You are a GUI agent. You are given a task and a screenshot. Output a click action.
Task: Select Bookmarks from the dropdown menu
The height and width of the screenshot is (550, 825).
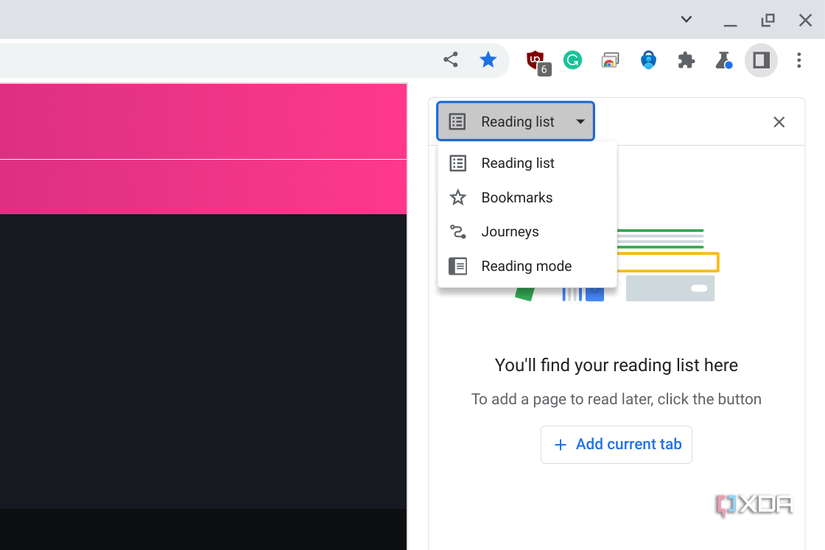(x=527, y=197)
